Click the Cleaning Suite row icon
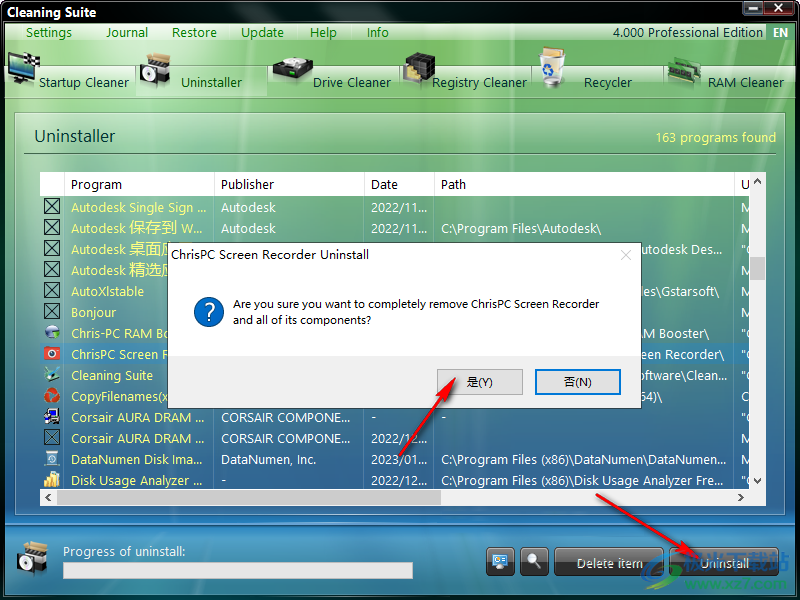Image resolution: width=800 pixels, height=600 pixels. point(52,374)
